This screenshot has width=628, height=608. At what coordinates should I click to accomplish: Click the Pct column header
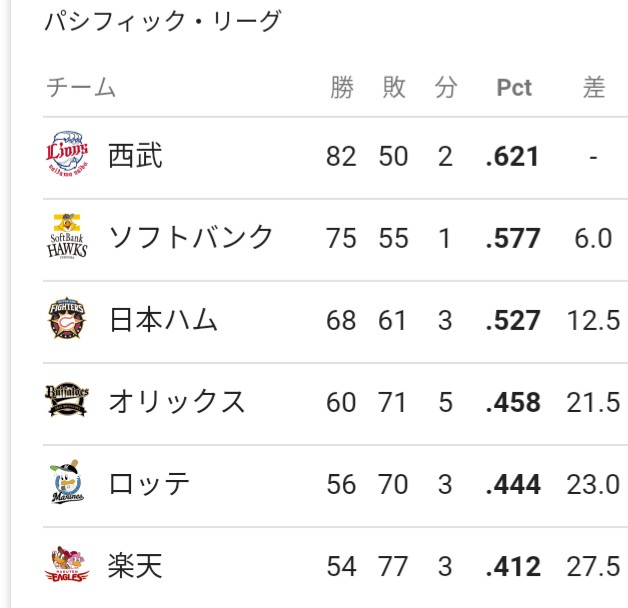[514, 87]
